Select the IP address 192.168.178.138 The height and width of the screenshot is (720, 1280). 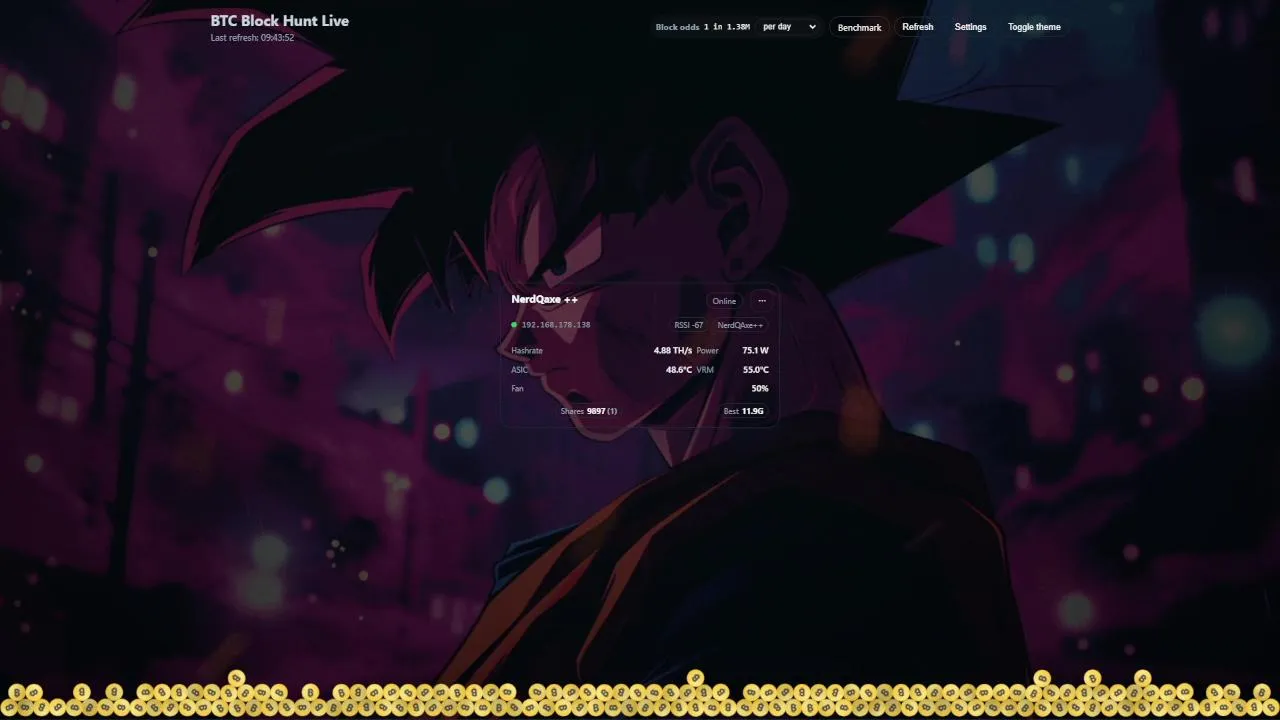pos(556,325)
